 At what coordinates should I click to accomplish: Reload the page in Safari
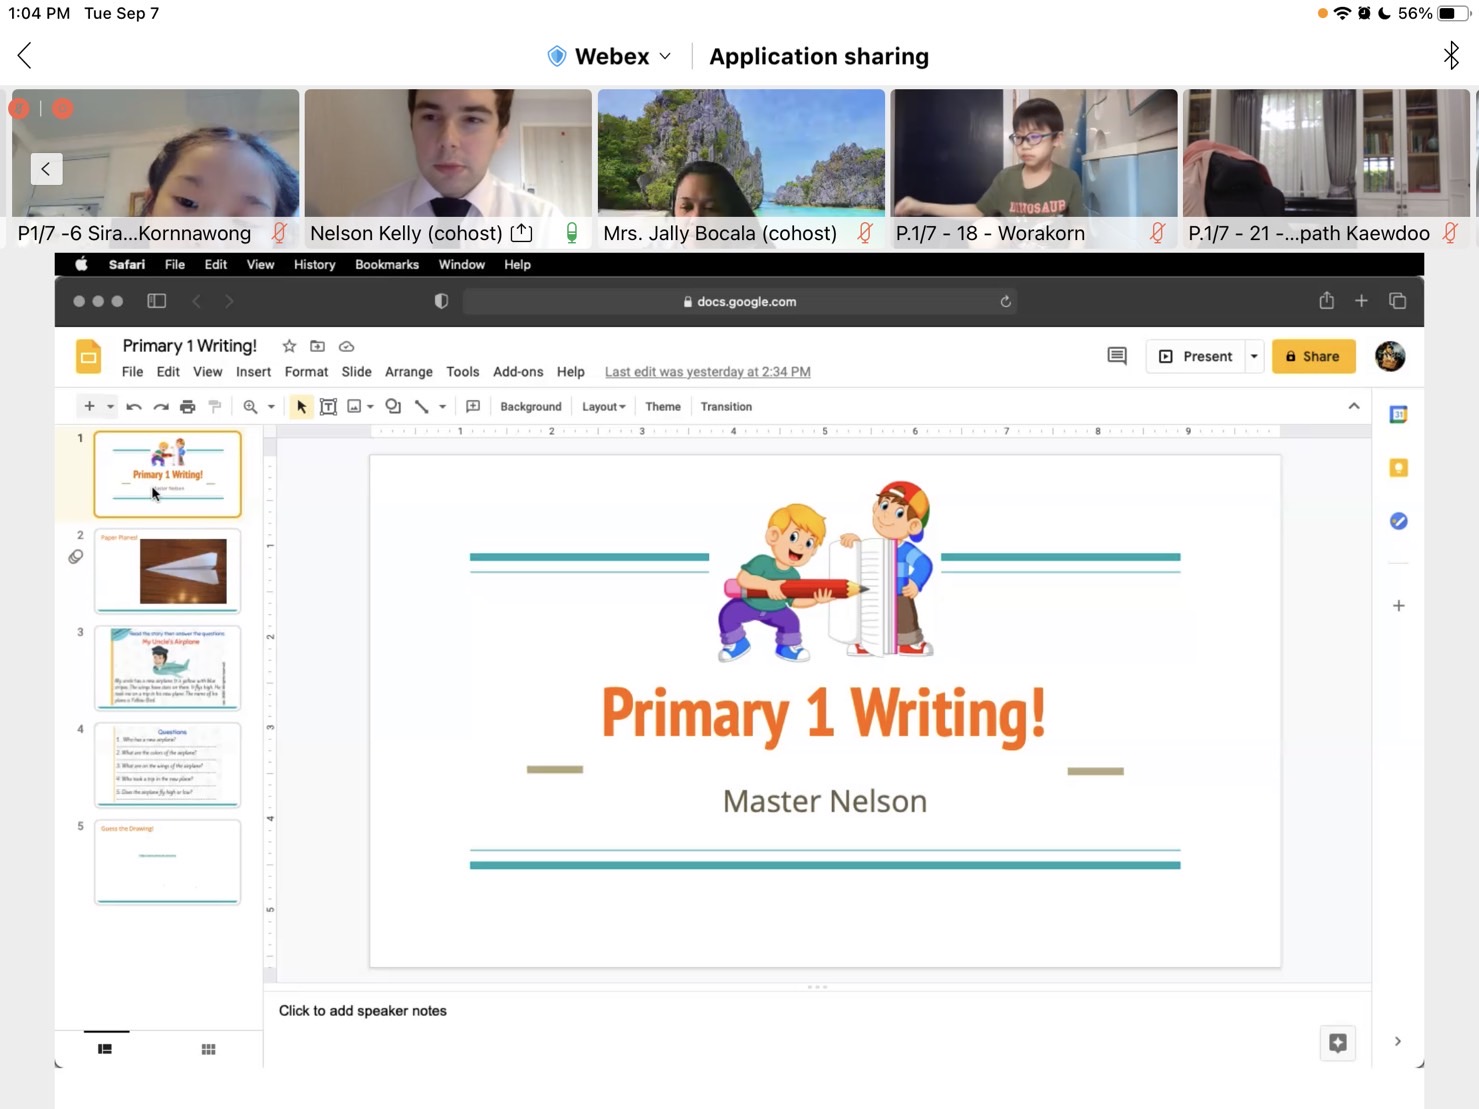(1005, 301)
